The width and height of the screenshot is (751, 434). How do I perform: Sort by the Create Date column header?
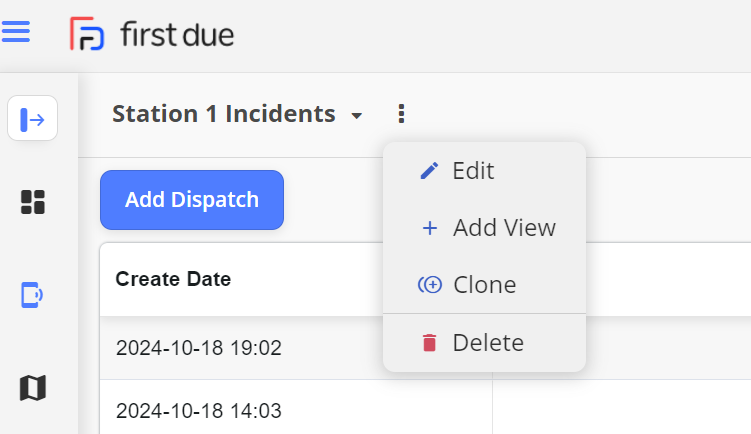[x=173, y=279]
